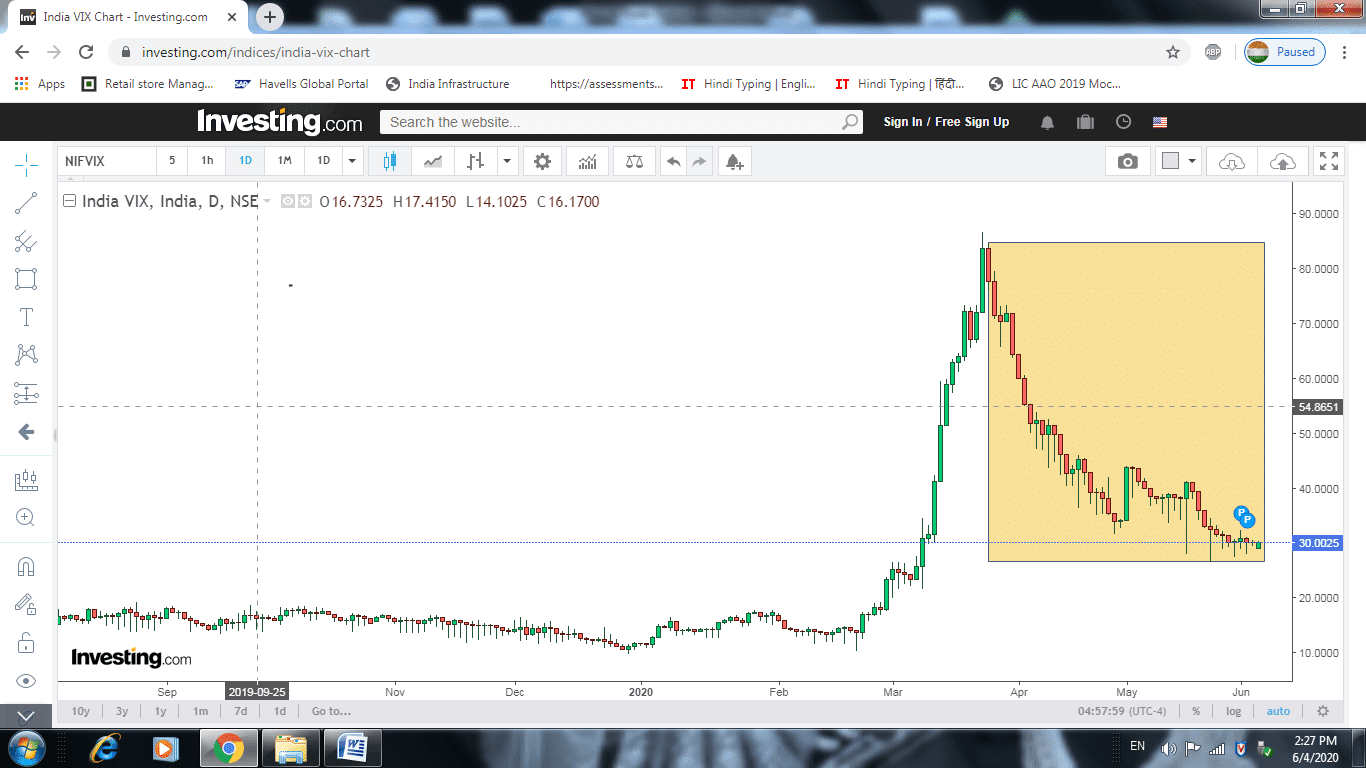This screenshot has width=1366, height=768.
Task: Toggle percentage scale
Action: [1196, 711]
